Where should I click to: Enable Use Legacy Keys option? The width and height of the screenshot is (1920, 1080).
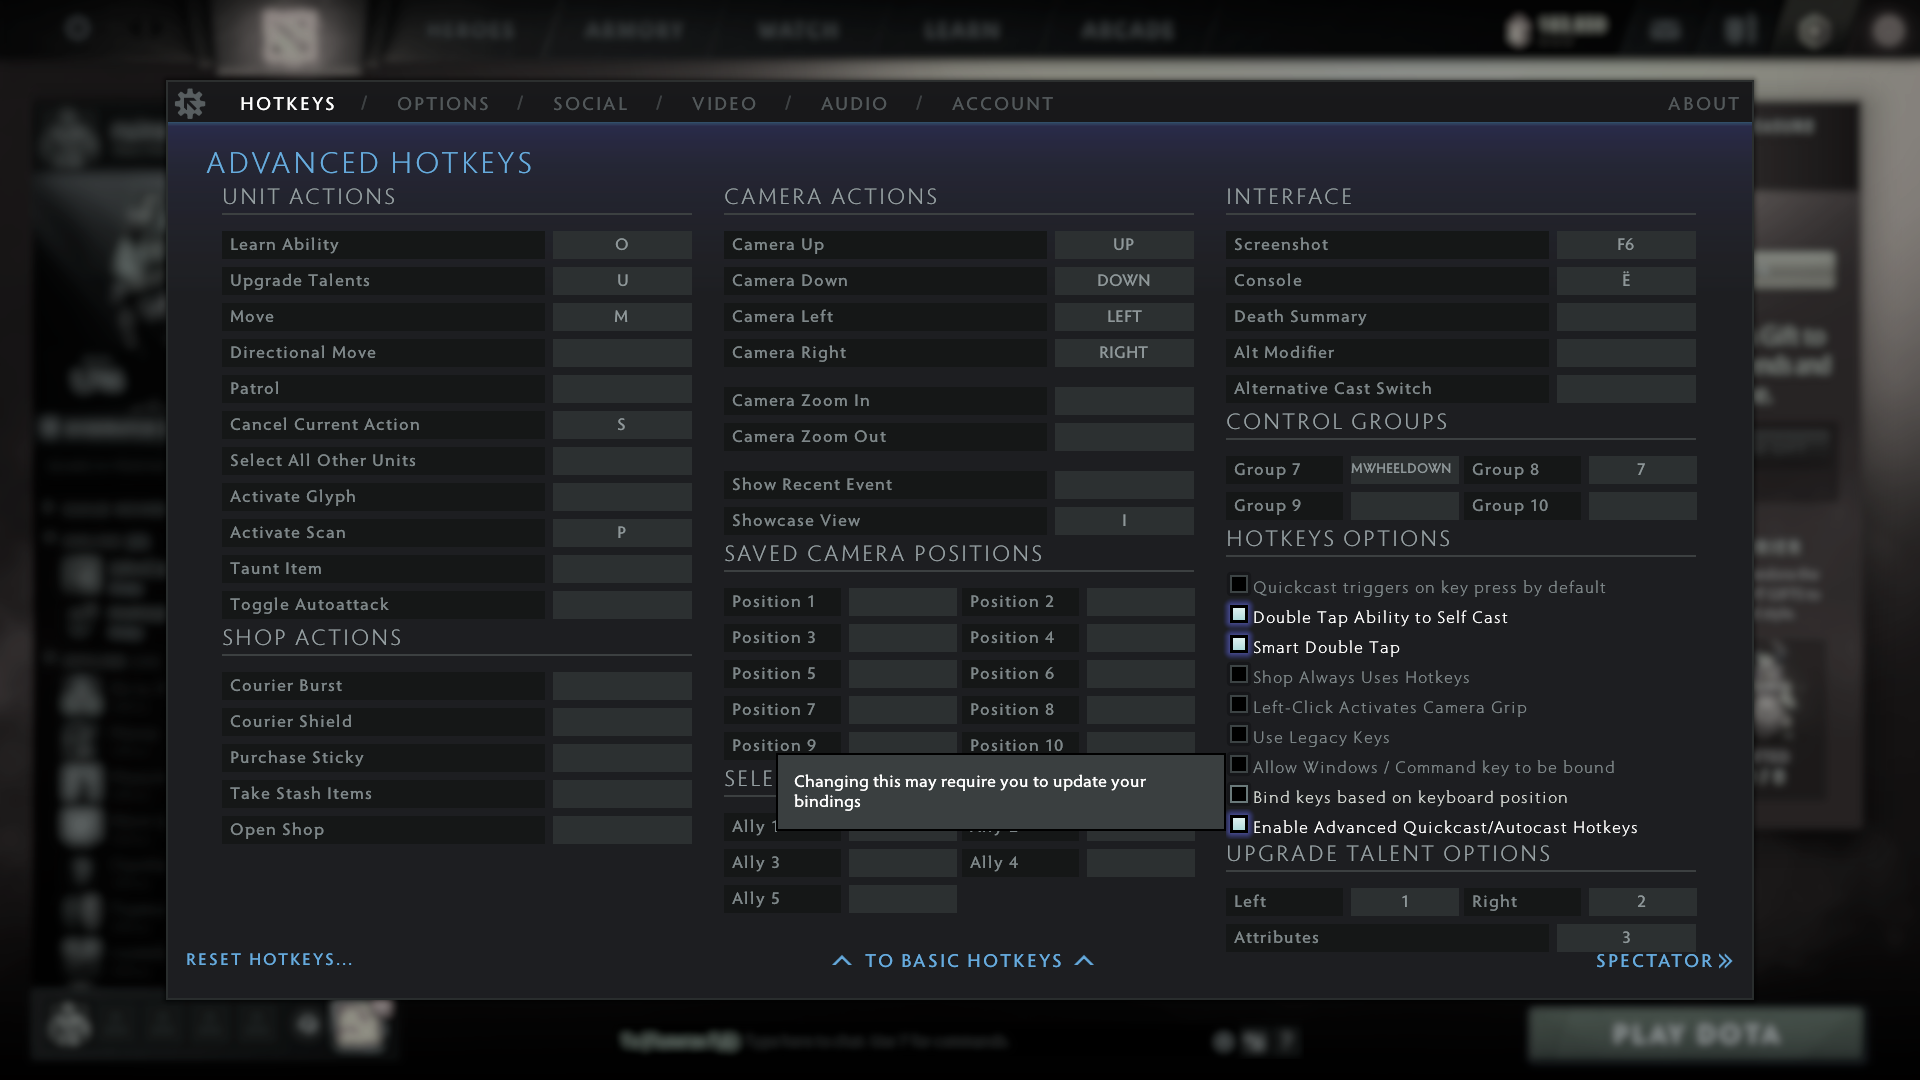click(x=1239, y=735)
